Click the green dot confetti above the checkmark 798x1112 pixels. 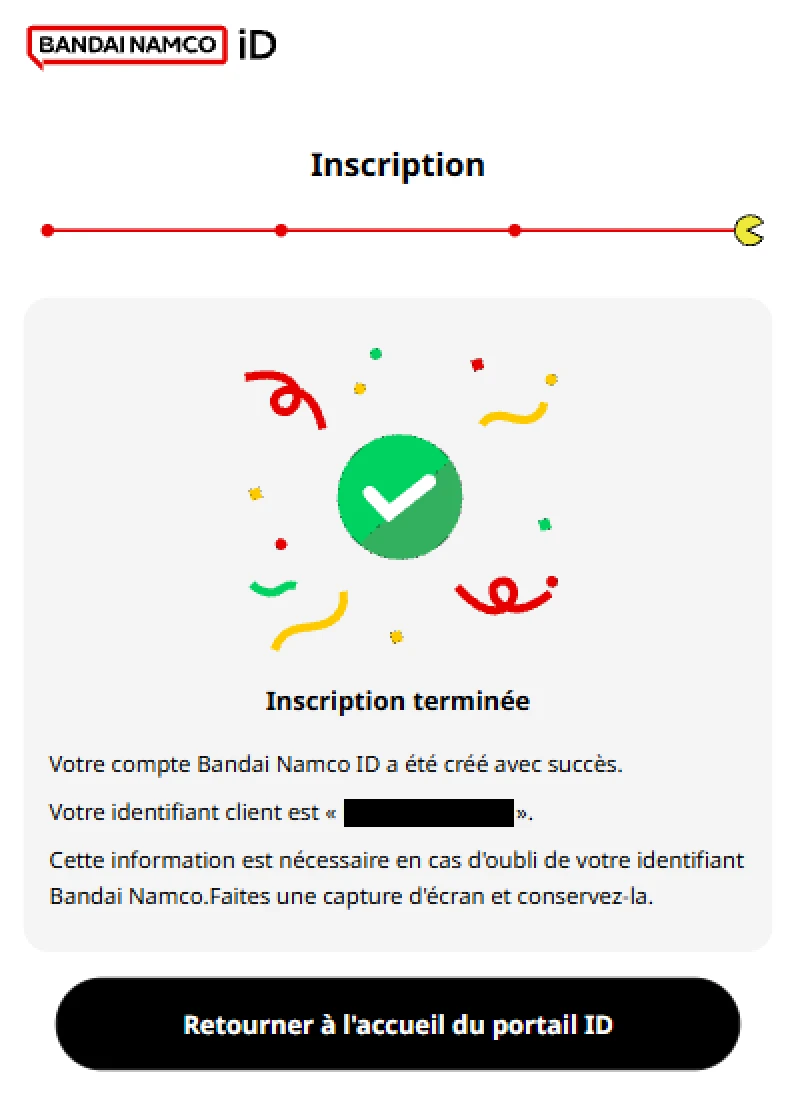(376, 353)
